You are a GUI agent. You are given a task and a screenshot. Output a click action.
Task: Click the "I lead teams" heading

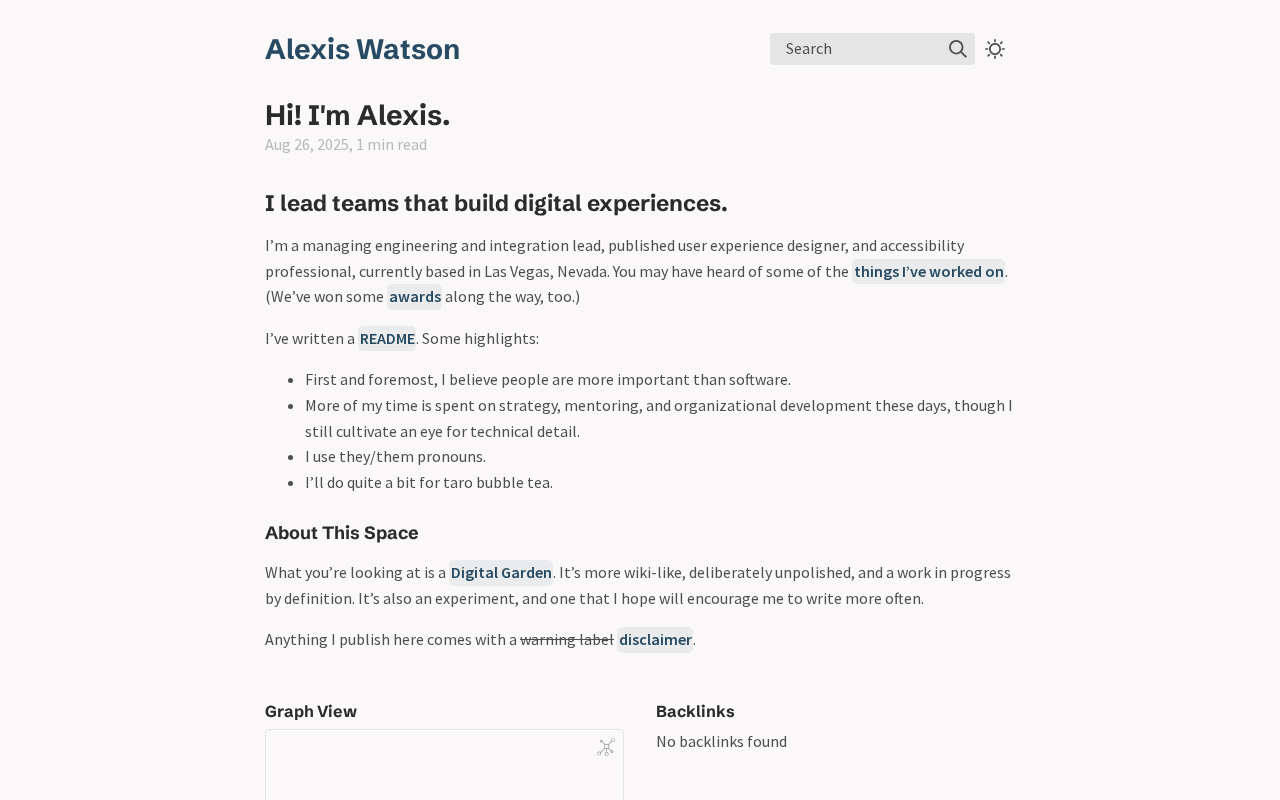tap(496, 204)
